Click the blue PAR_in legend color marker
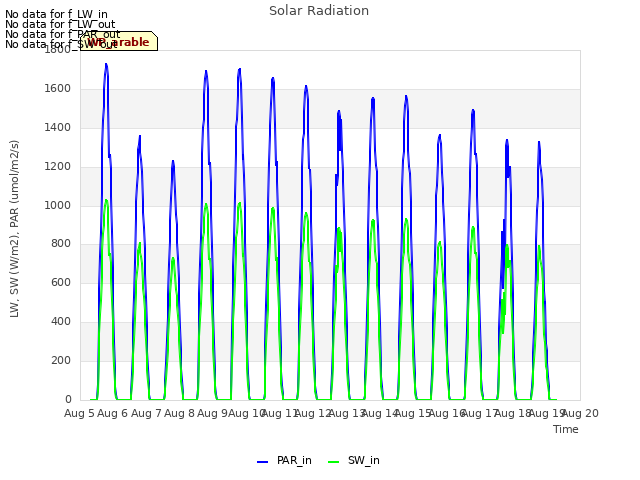The width and height of the screenshot is (640, 480). pyautogui.click(x=262, y=462)
